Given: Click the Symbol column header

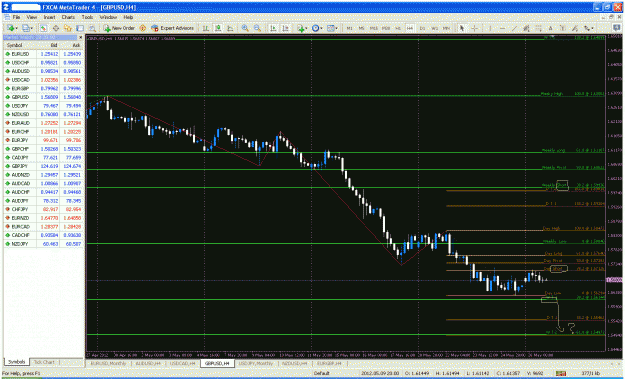Looking at the screenshot, I should [20, 45].
